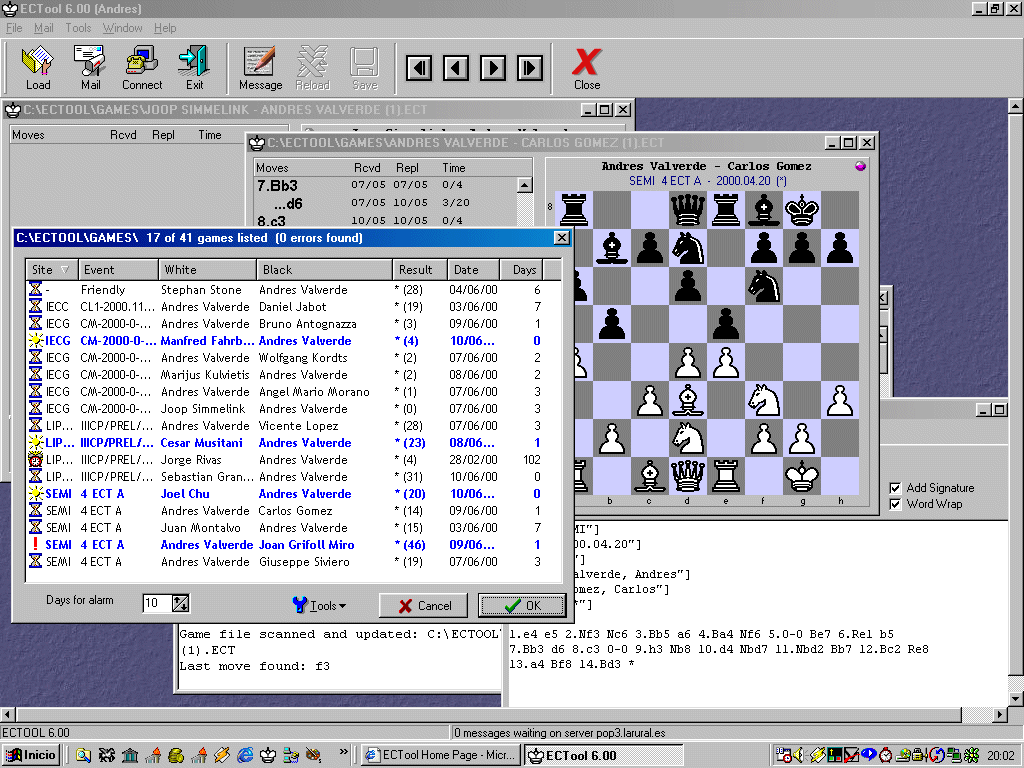The height and width of the screenshot is (768, 1024).
Task: Click the black queen on d8
Action: coord(688,210)
